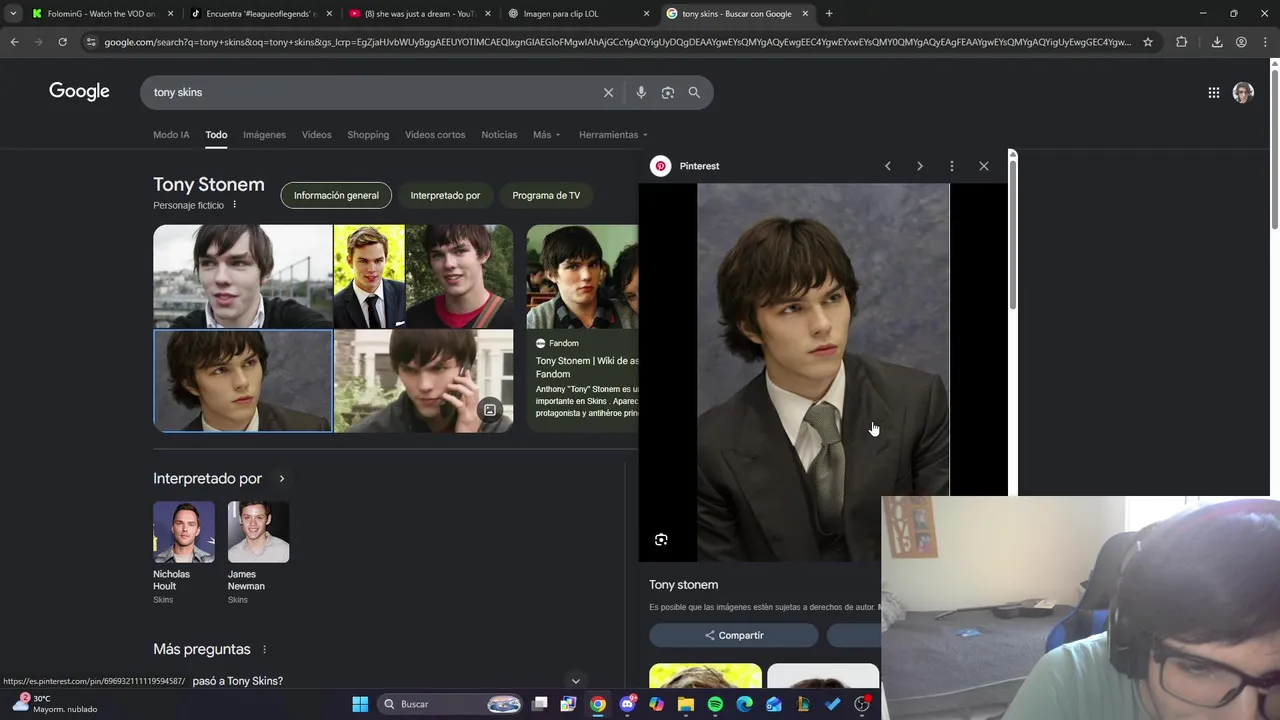Switch to the leagueoflegends TikTok tab
The image size is (1280, 720).
[260, 14]
